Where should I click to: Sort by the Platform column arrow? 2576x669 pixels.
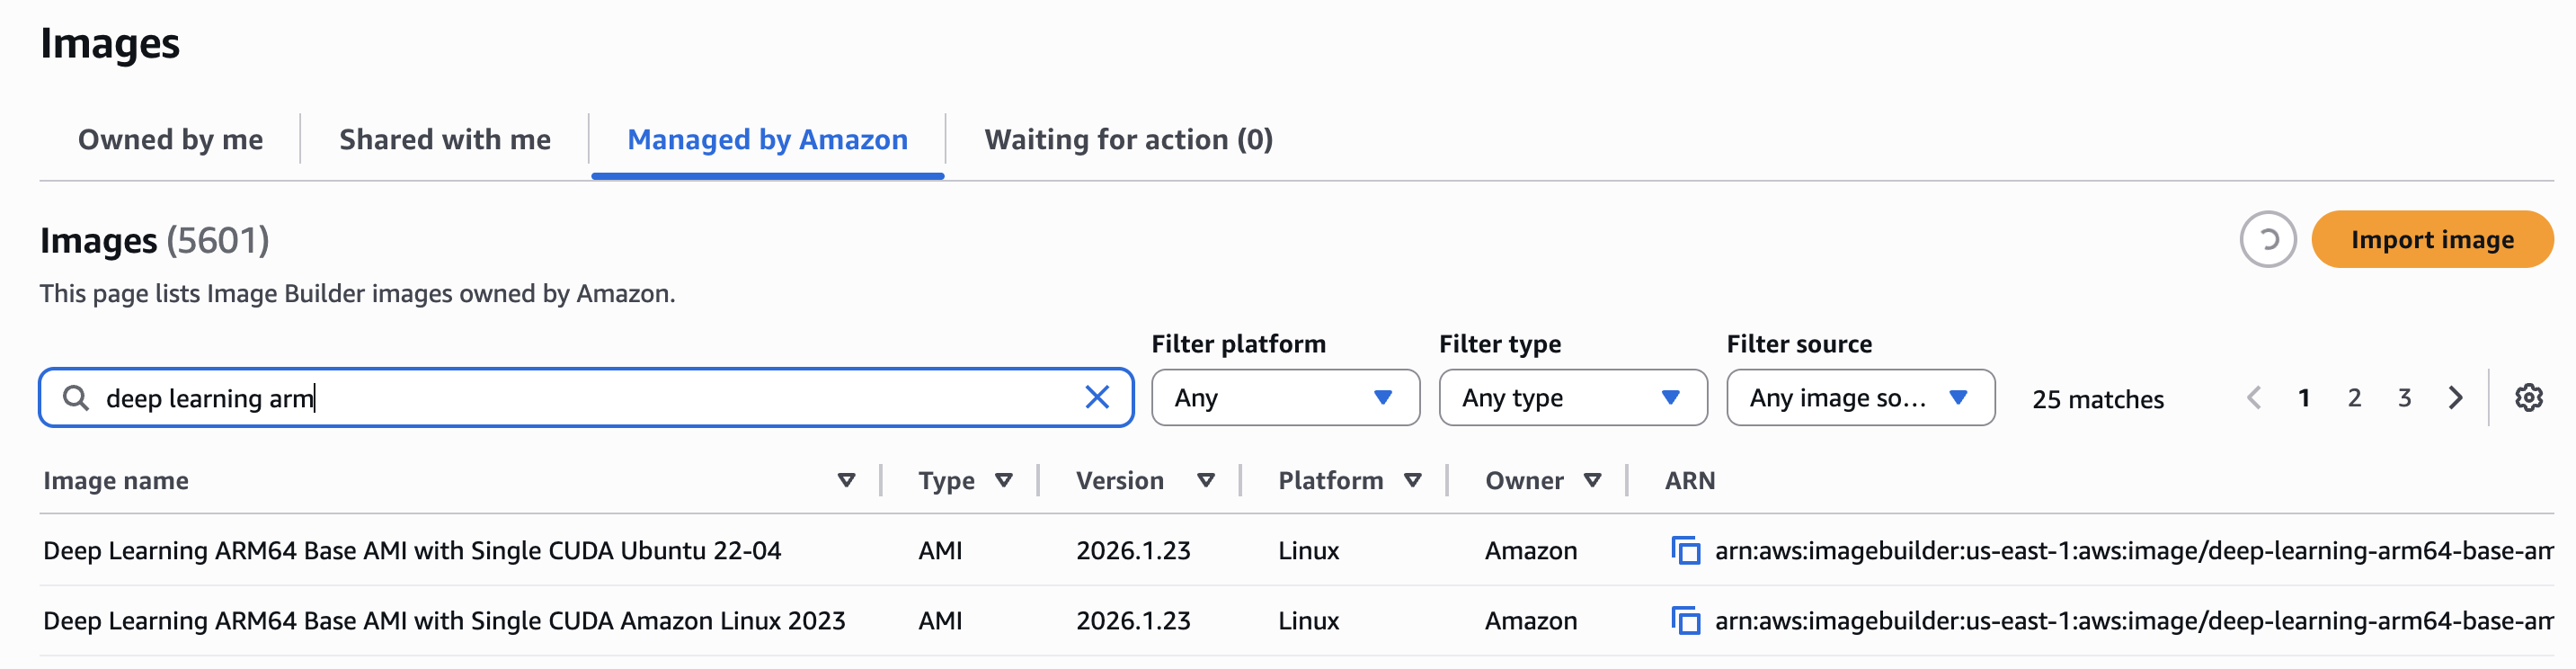pos(1412,479)
